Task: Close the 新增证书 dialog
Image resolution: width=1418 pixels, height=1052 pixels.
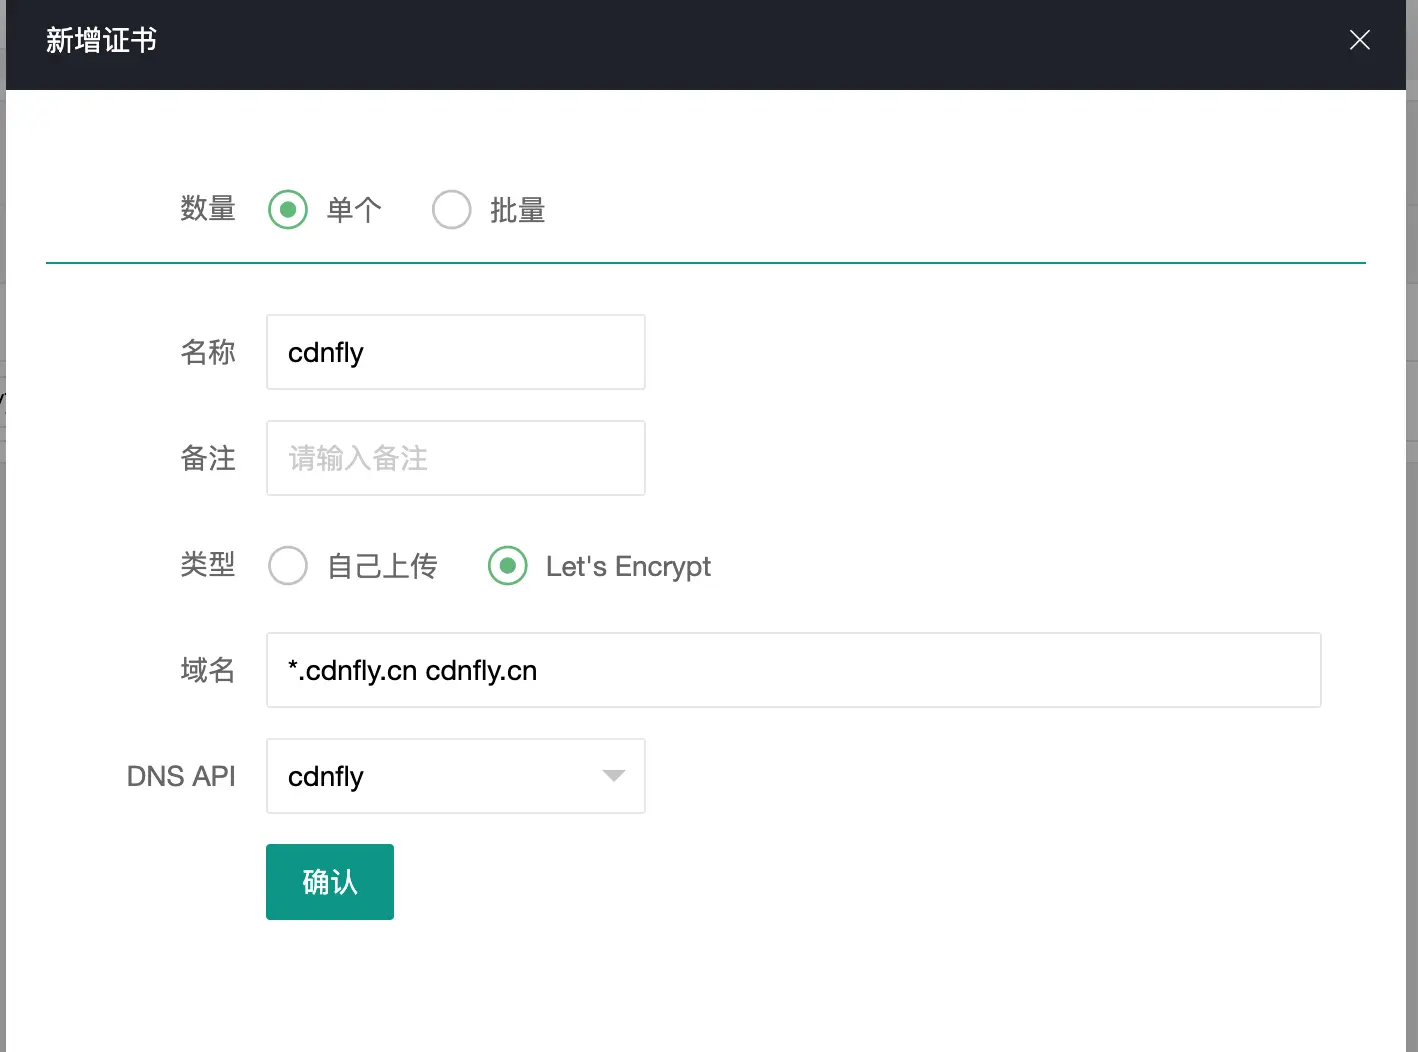Action: [1359, 40]
